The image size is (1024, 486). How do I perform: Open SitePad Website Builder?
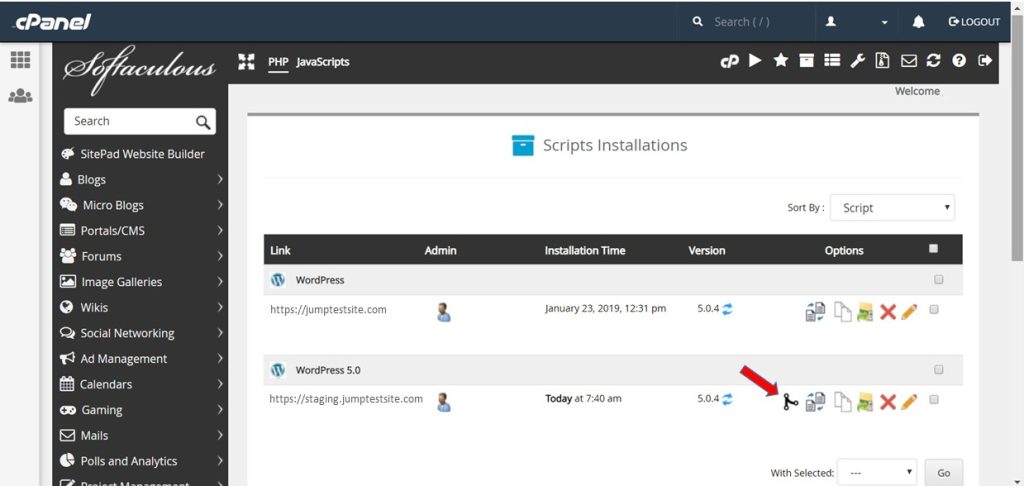point(141,154)
